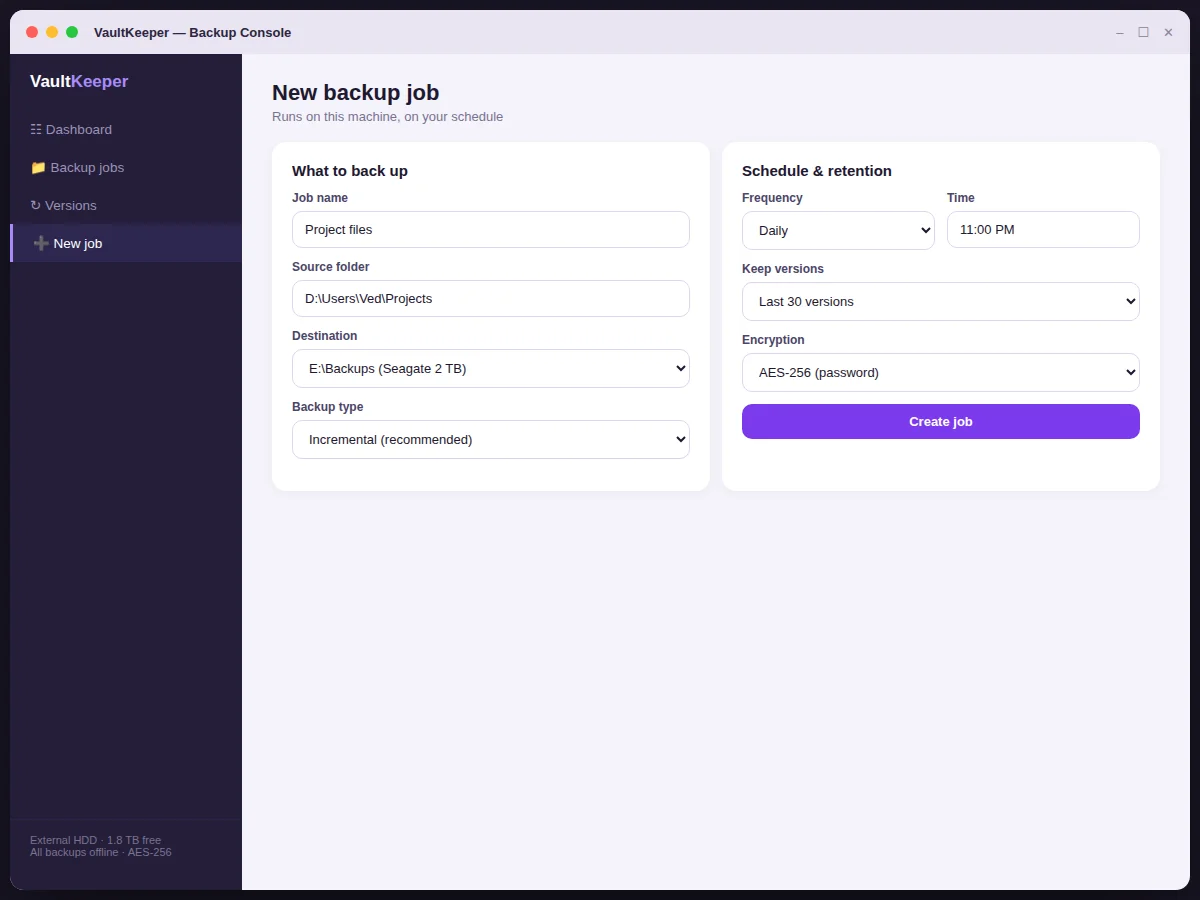Click the Versions refresh-arrow icon
Image resolution: width=1200 pixels, height=900 pixels.
tap(35, 206)
